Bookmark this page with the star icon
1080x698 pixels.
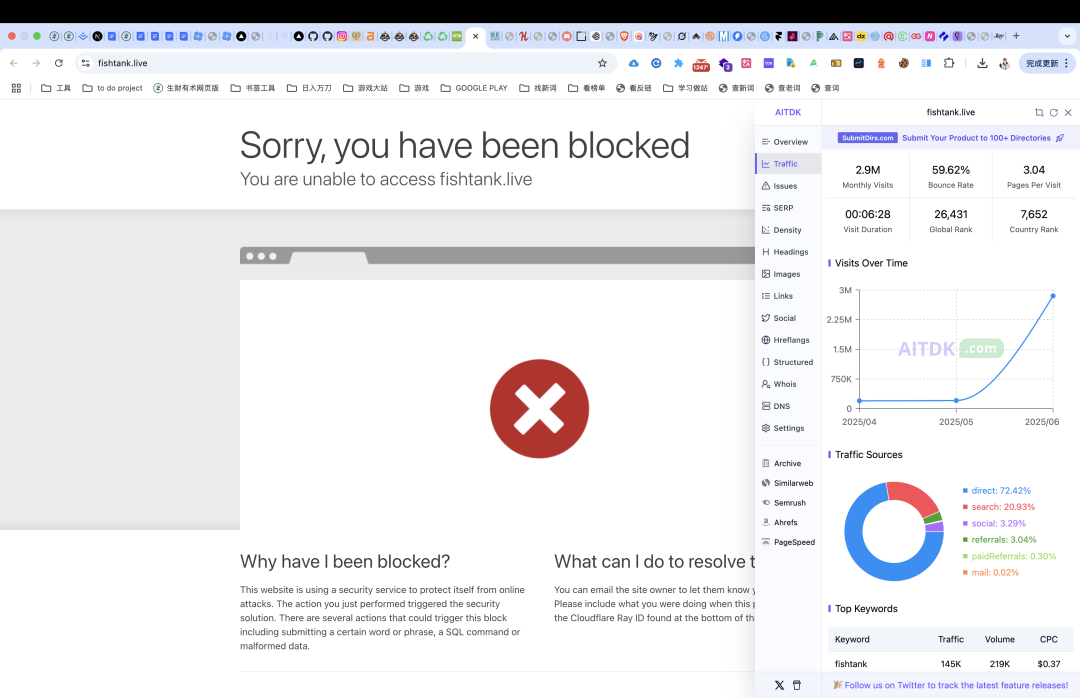tap(602, 63)
